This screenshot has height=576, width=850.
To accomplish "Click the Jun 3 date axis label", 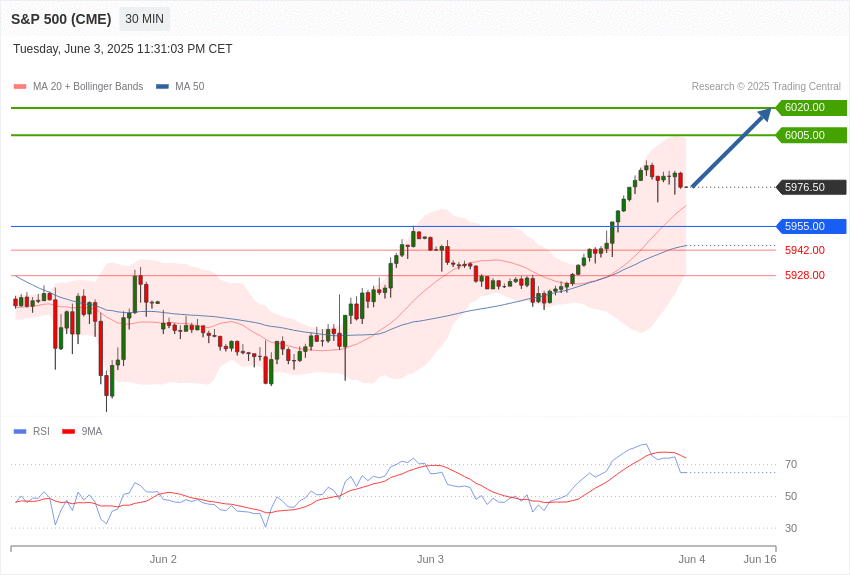I will point(430,559).
